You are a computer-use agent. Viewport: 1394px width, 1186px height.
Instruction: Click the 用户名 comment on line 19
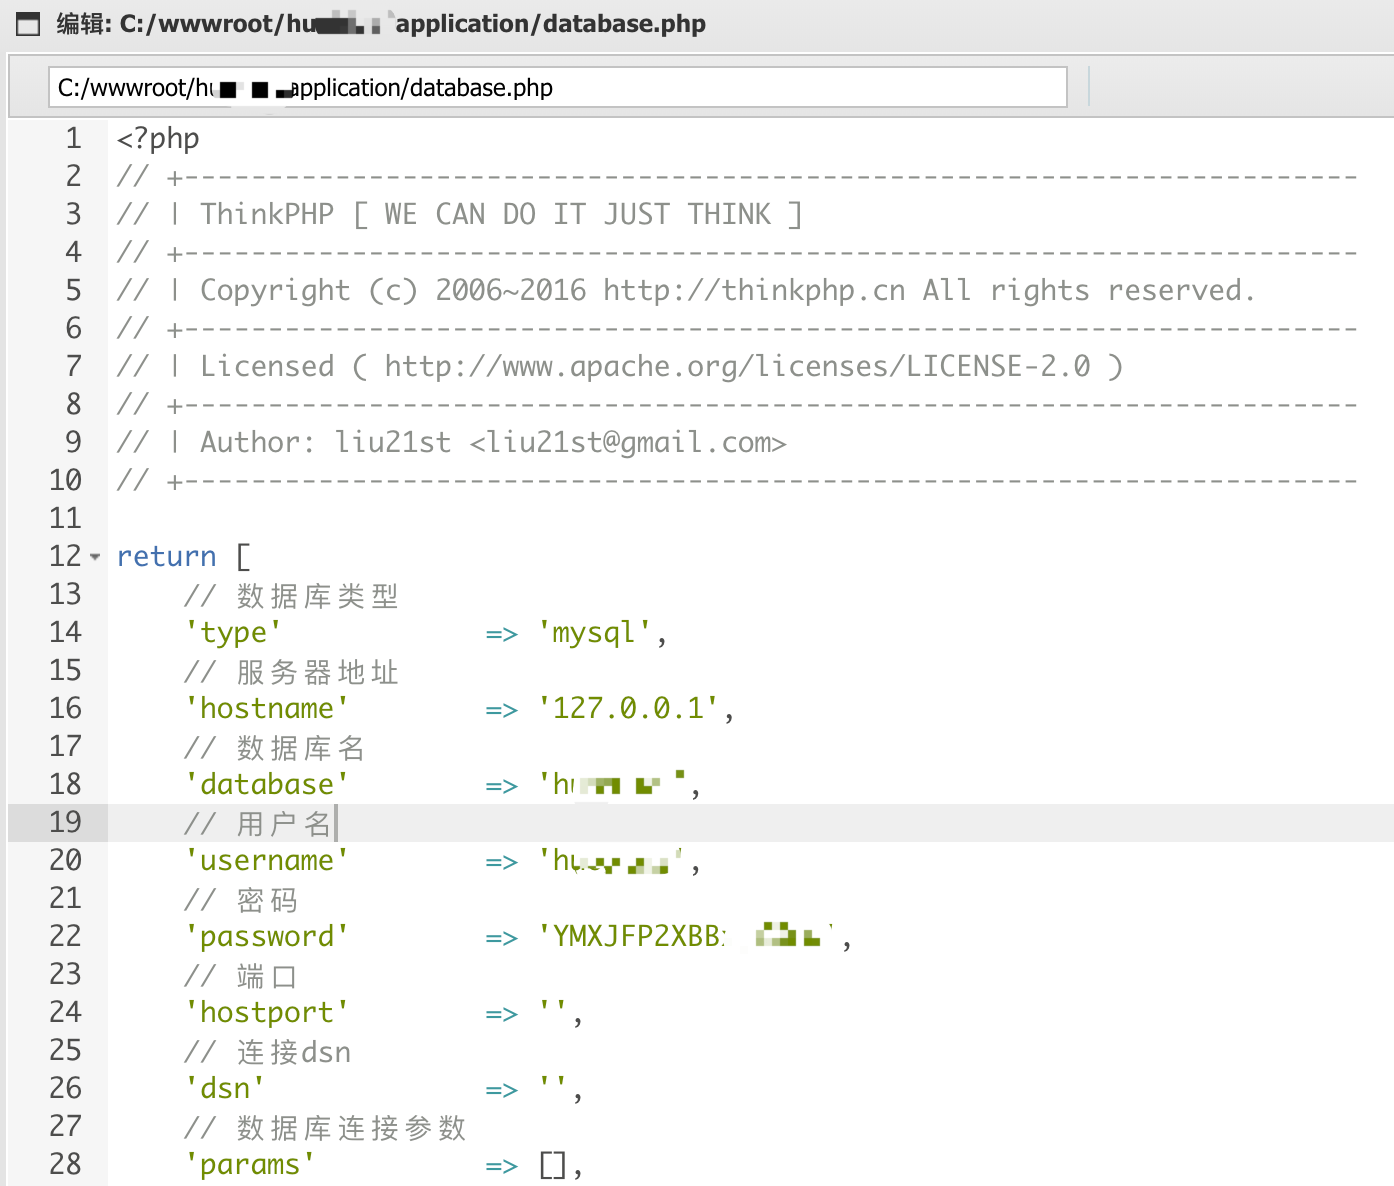point(258,823)
